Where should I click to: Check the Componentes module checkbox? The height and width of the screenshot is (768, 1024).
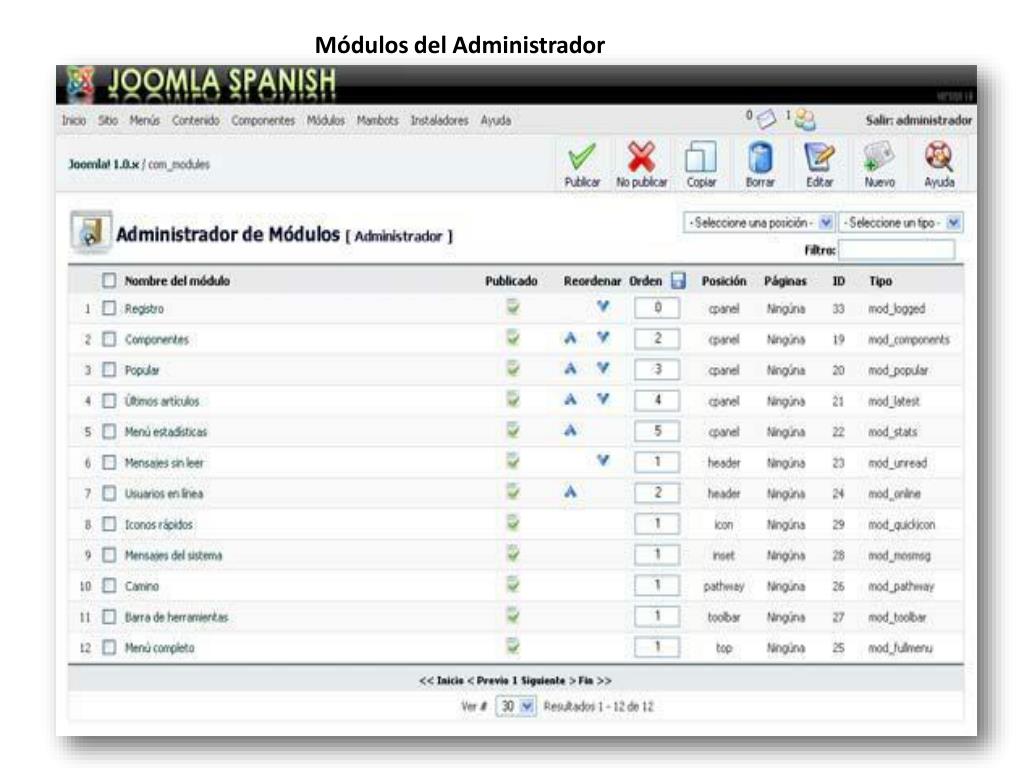coord(109,340)
